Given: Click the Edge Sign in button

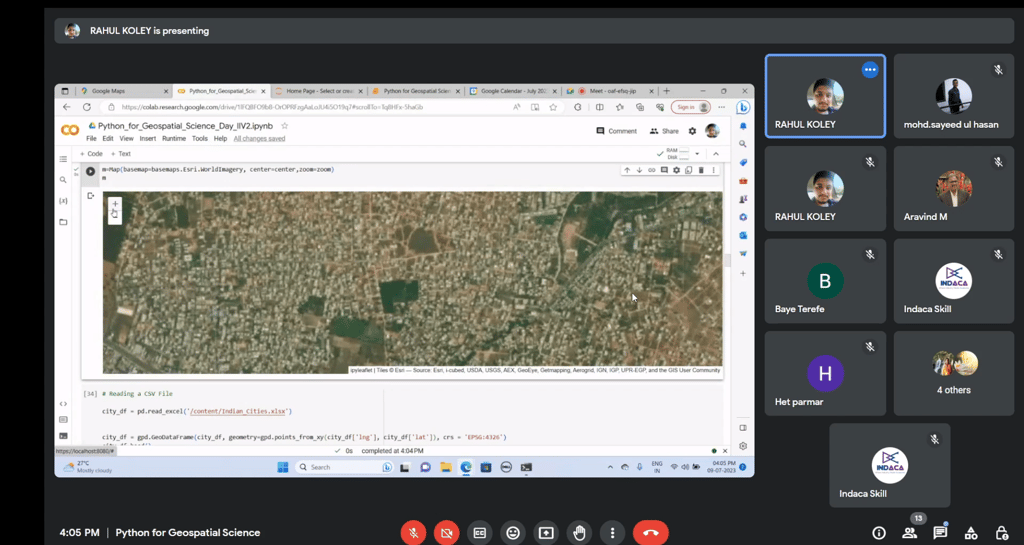Looking at the screenshot, I should click(691, 107).
